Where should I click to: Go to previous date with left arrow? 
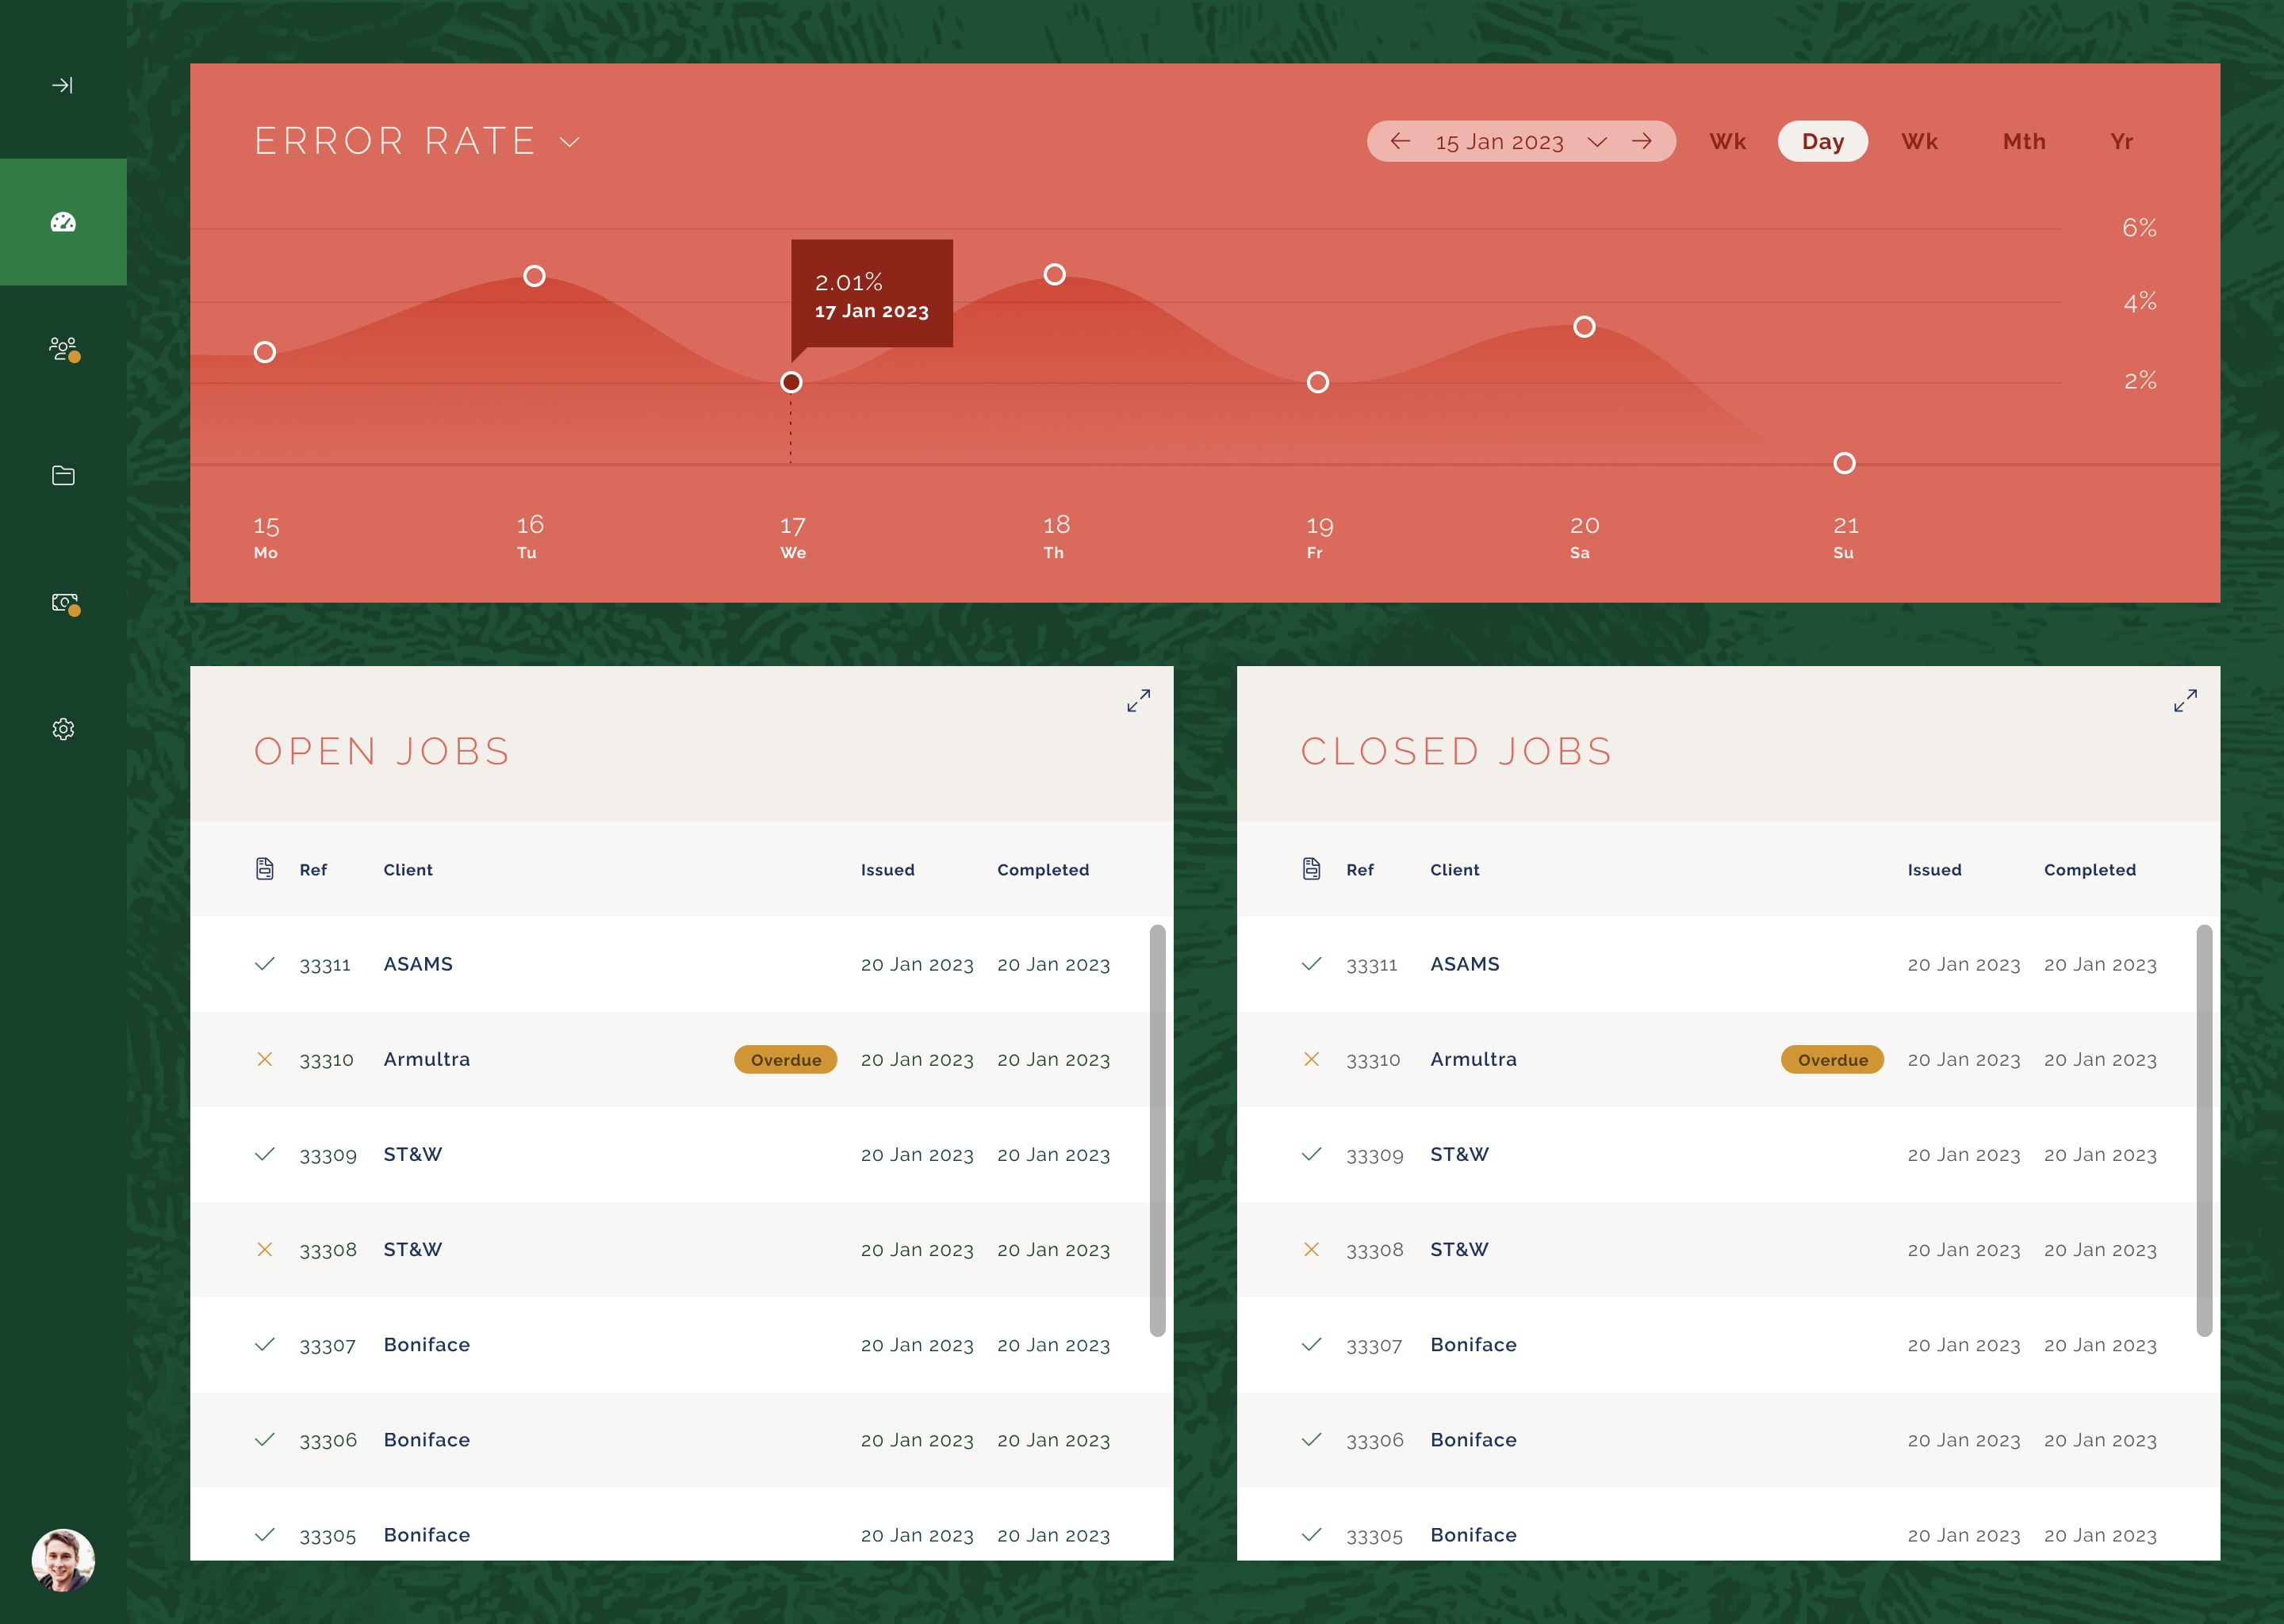pos(1400,141)
